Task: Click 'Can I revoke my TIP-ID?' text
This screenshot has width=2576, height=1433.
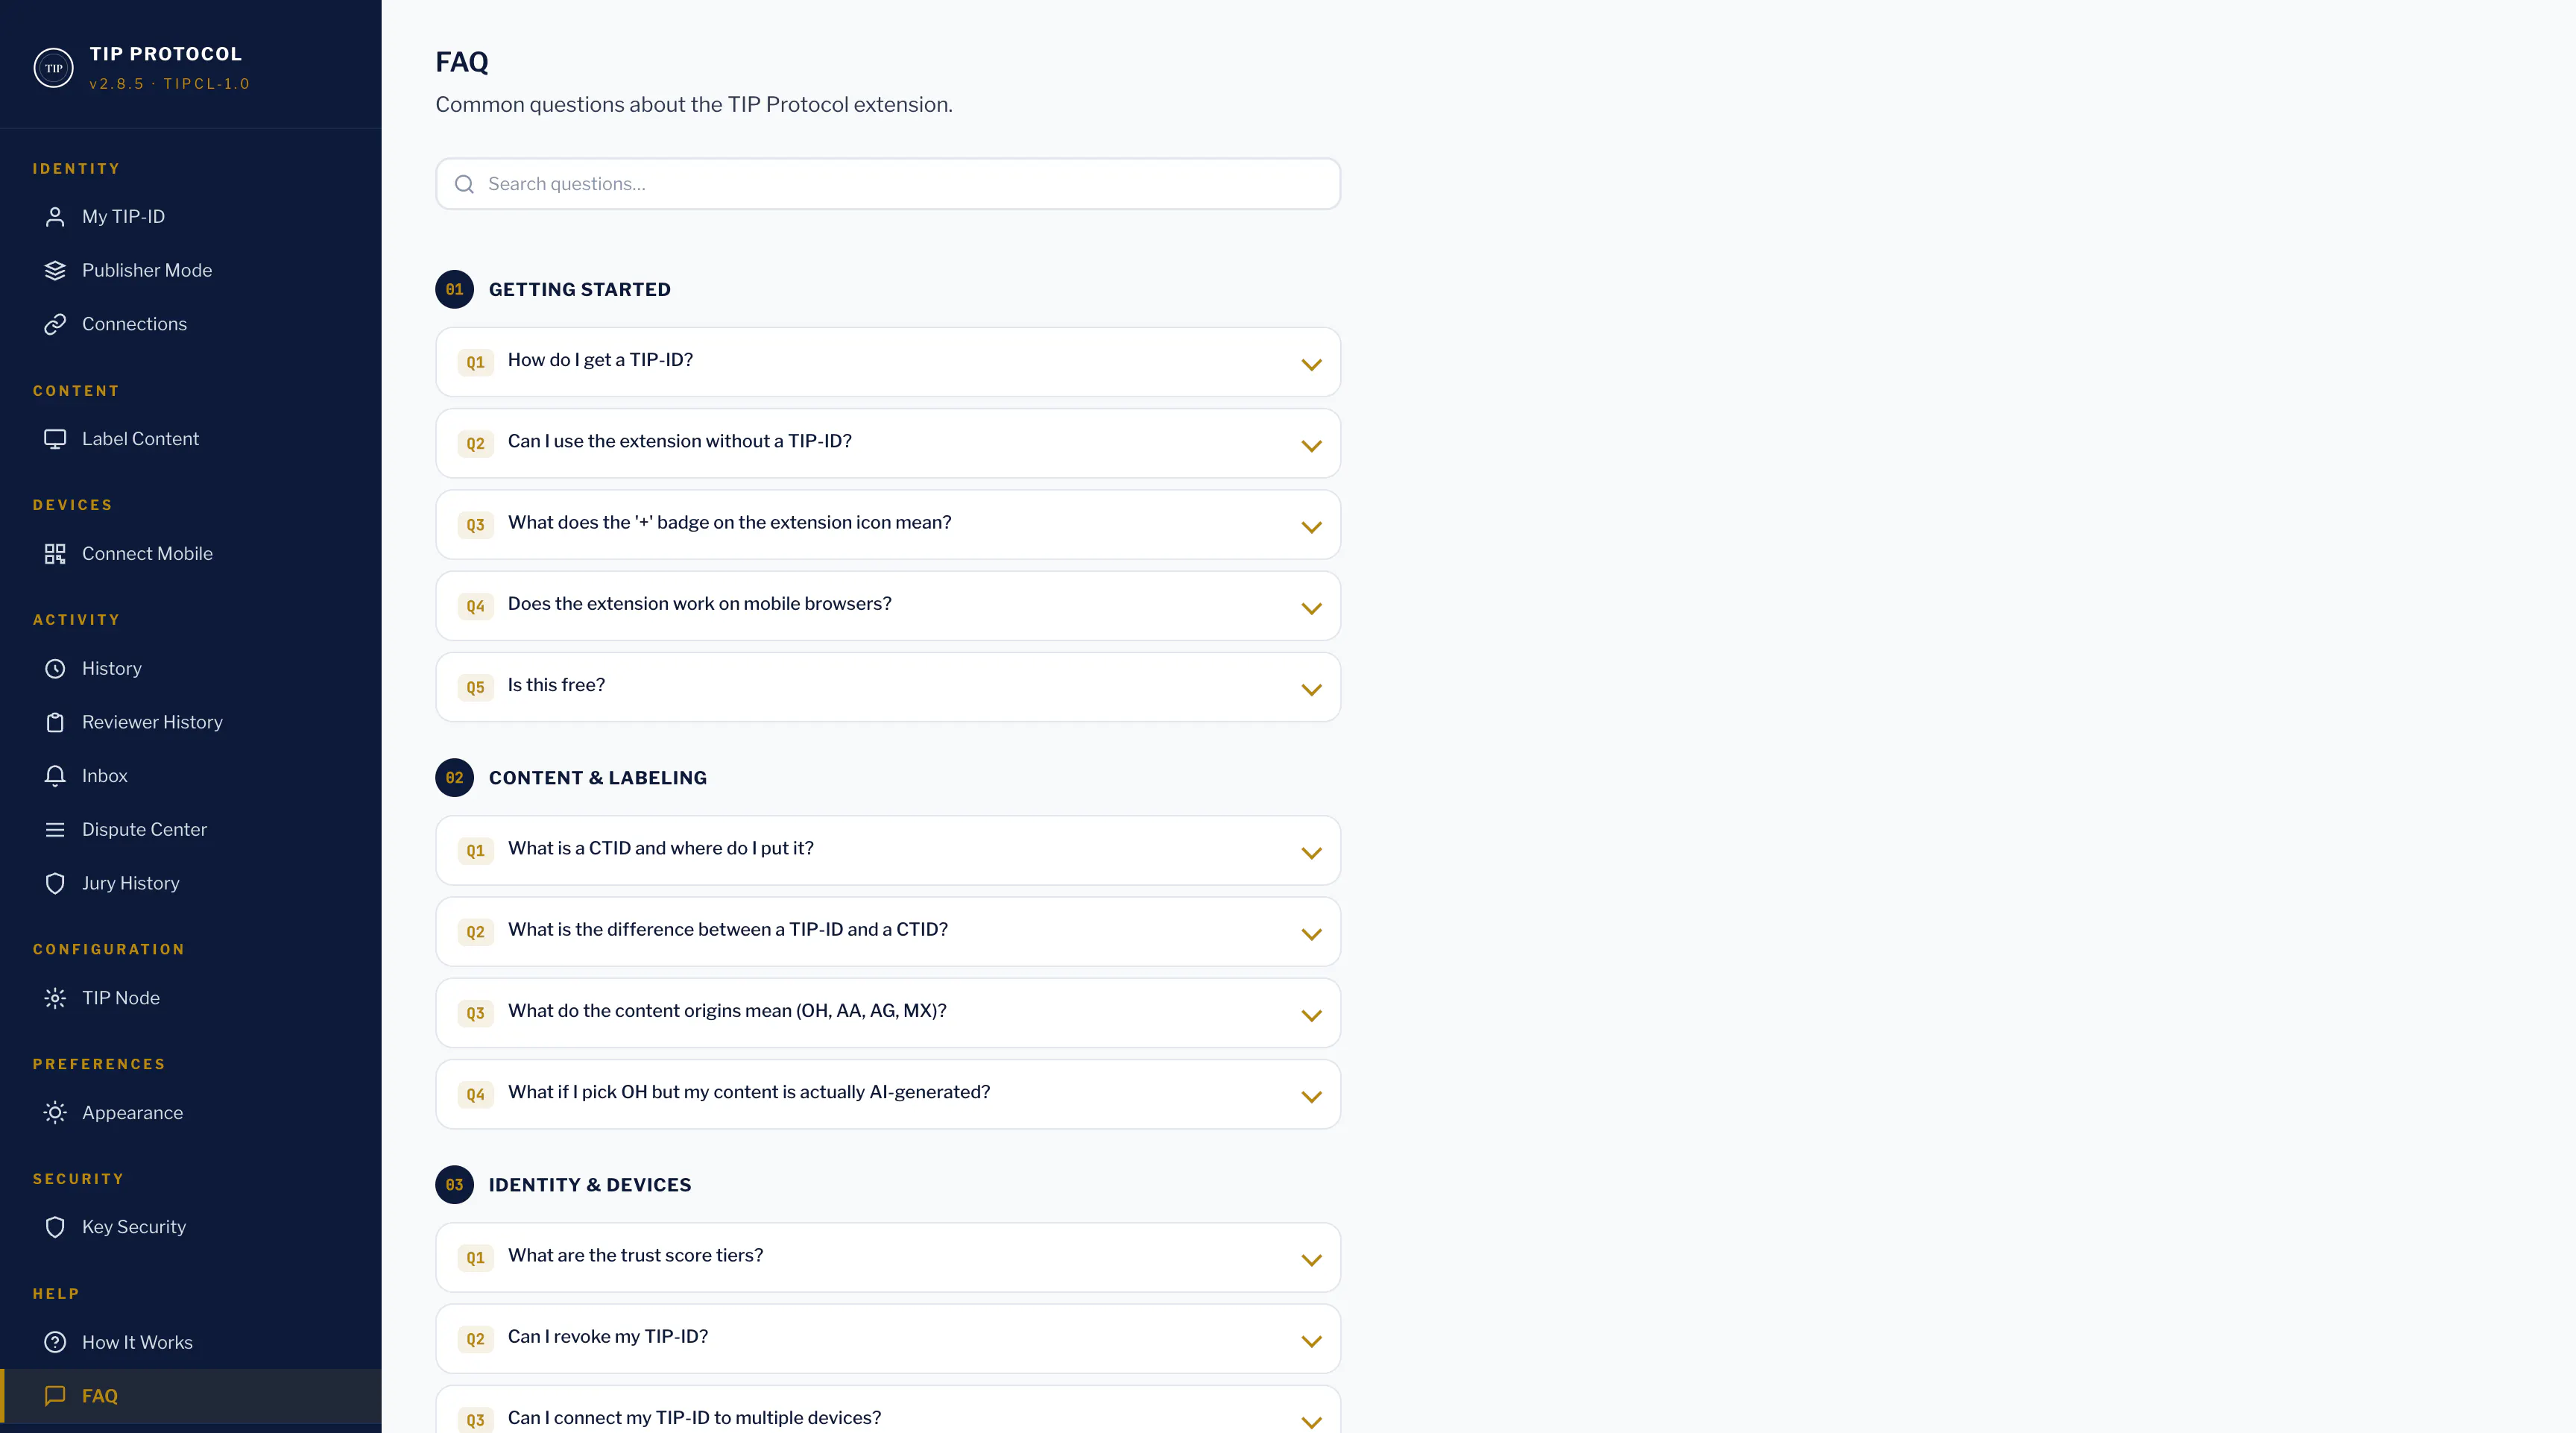Action: (608, 1337)
